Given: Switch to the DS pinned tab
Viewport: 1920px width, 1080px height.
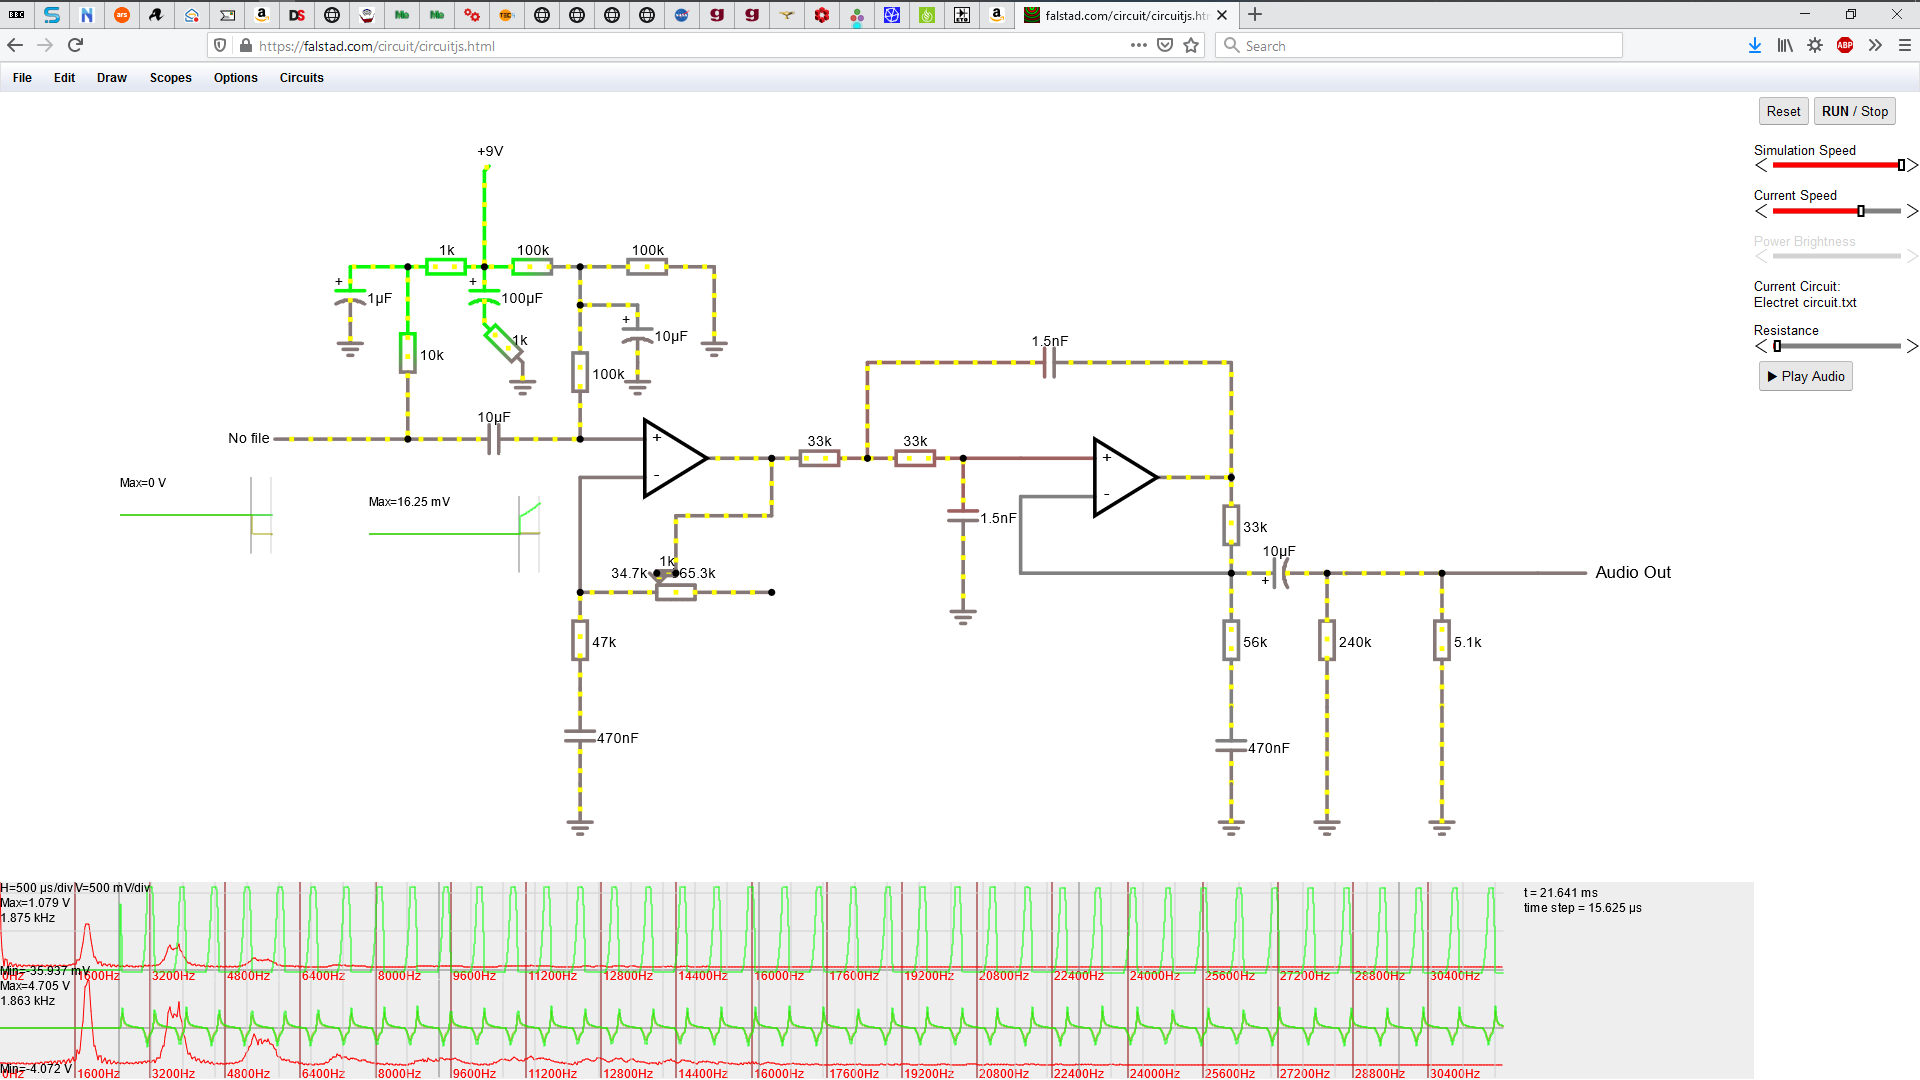Looking at the screenshot, I should [x=297, y=15].
